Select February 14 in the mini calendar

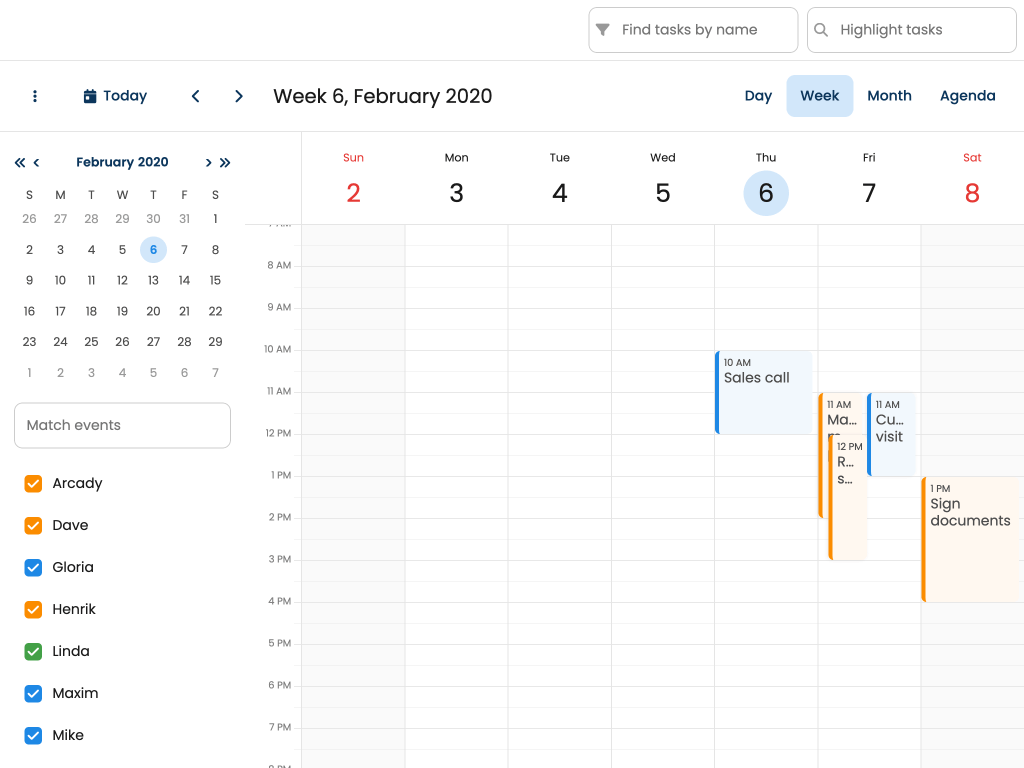coord(184,280)
